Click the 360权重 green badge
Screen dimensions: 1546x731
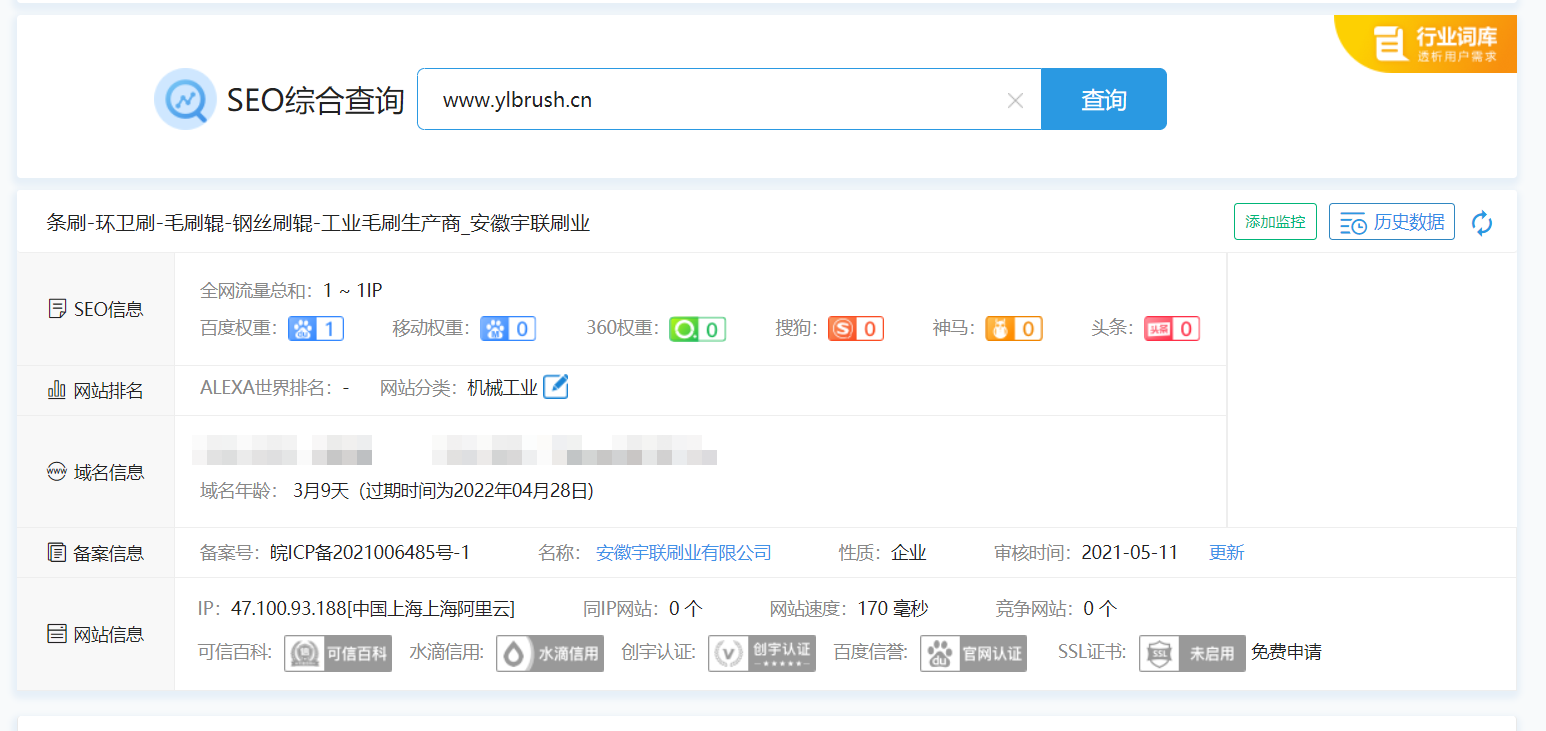click(x=697, y=328)
